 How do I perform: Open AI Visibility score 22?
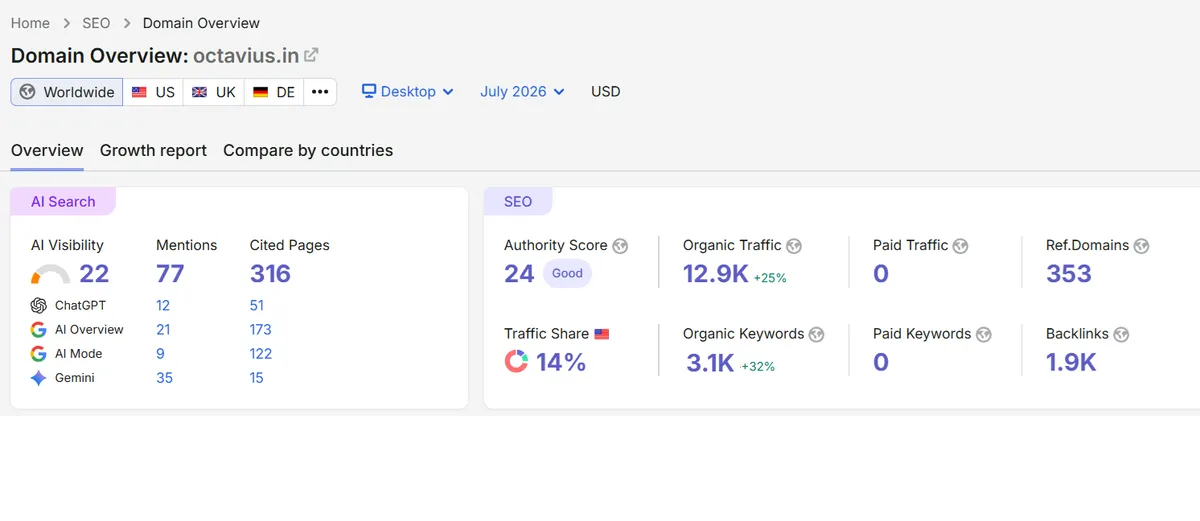point(94,274)
